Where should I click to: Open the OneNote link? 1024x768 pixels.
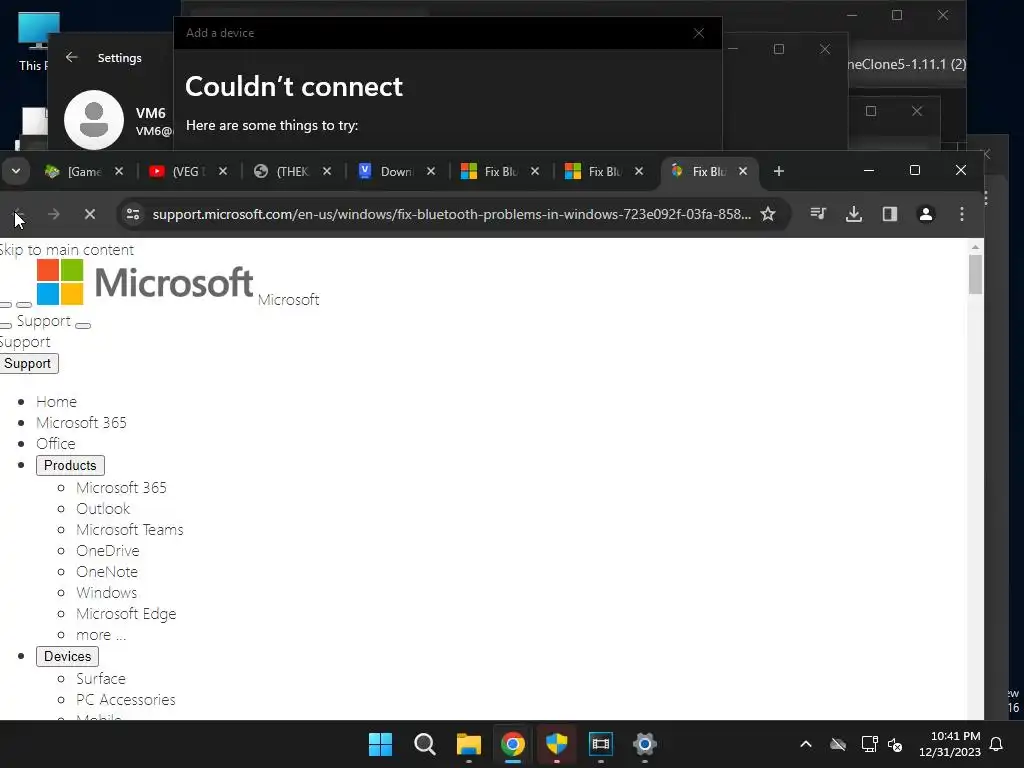click(107, 571)
